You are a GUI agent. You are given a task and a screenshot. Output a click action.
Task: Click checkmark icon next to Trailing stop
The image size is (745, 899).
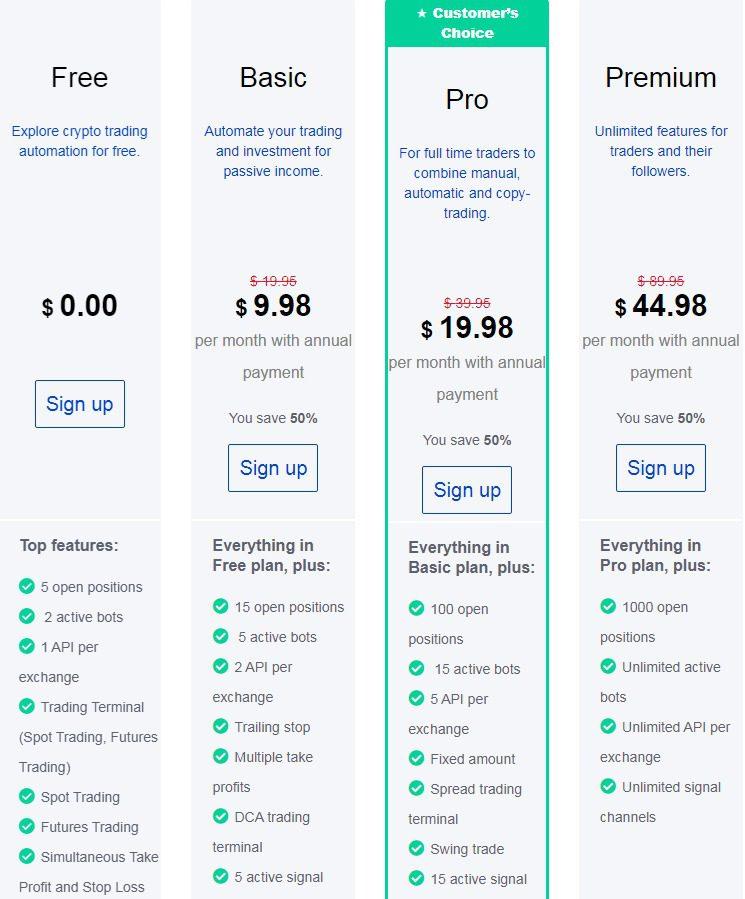[x=221, y=726]
